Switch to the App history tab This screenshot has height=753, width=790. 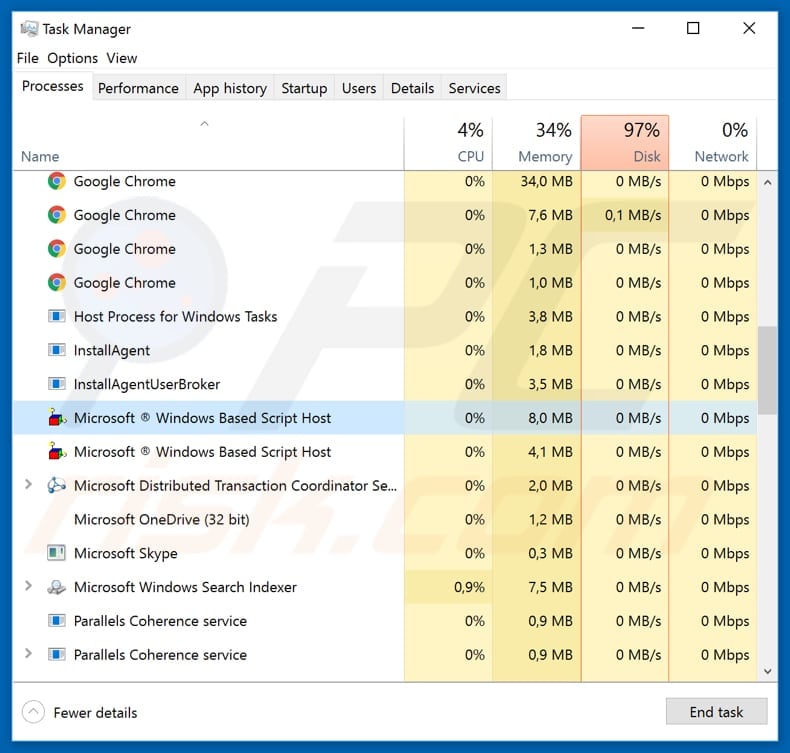coord(230,88)
